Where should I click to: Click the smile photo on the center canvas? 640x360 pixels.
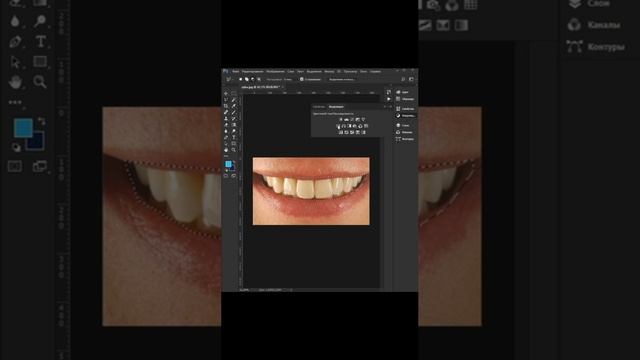point(311,191)
